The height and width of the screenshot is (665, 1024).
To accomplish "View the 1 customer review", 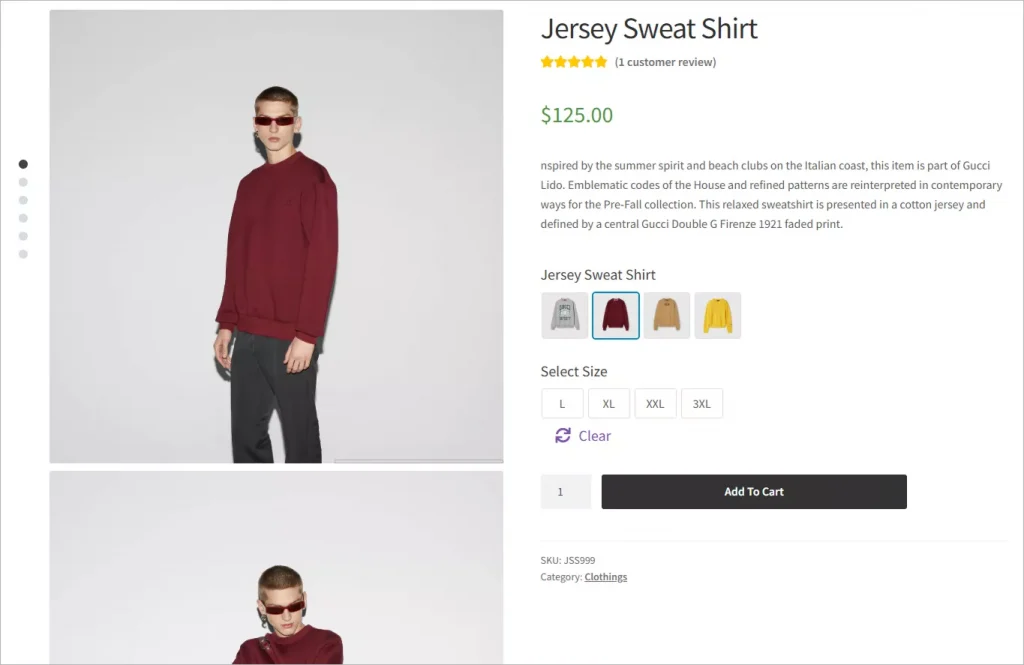I will point(666,61).
